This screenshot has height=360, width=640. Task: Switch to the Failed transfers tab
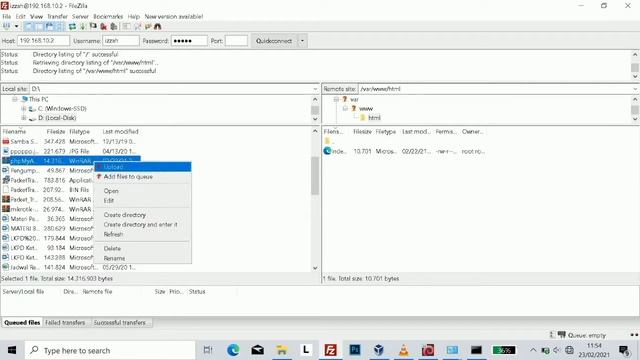click(65, 322)
